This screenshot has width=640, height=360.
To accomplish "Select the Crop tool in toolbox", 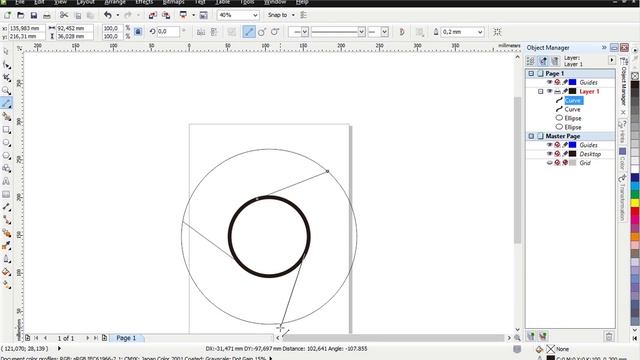I will tap(6, 78).
